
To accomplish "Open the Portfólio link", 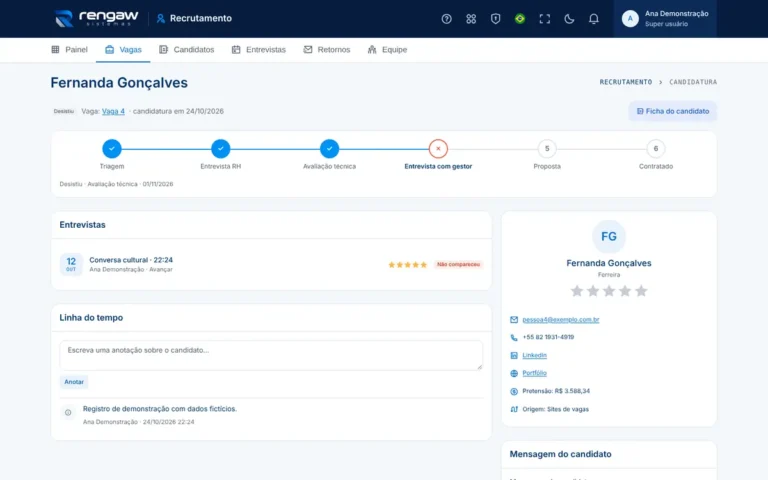I will pyautogui.click(x=534, y=373).
